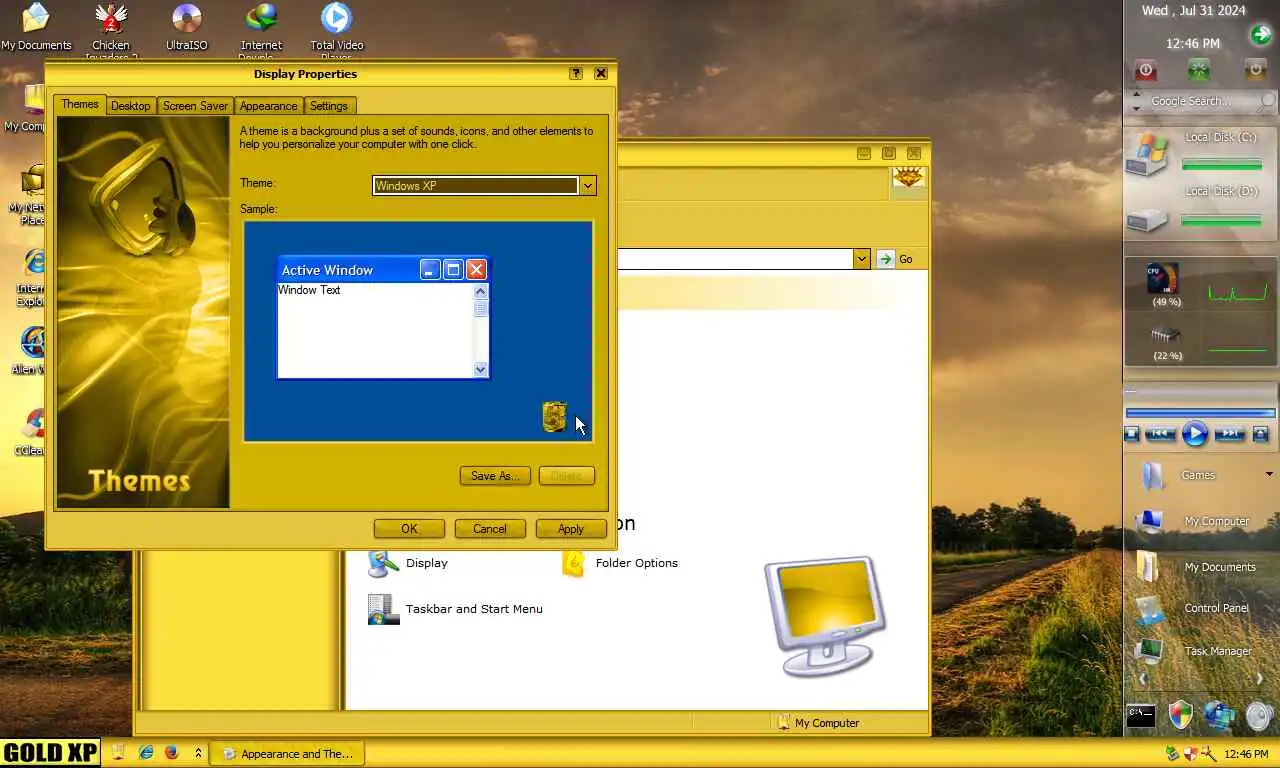Open the My Documents desktop icon

(x=36, y=26)
